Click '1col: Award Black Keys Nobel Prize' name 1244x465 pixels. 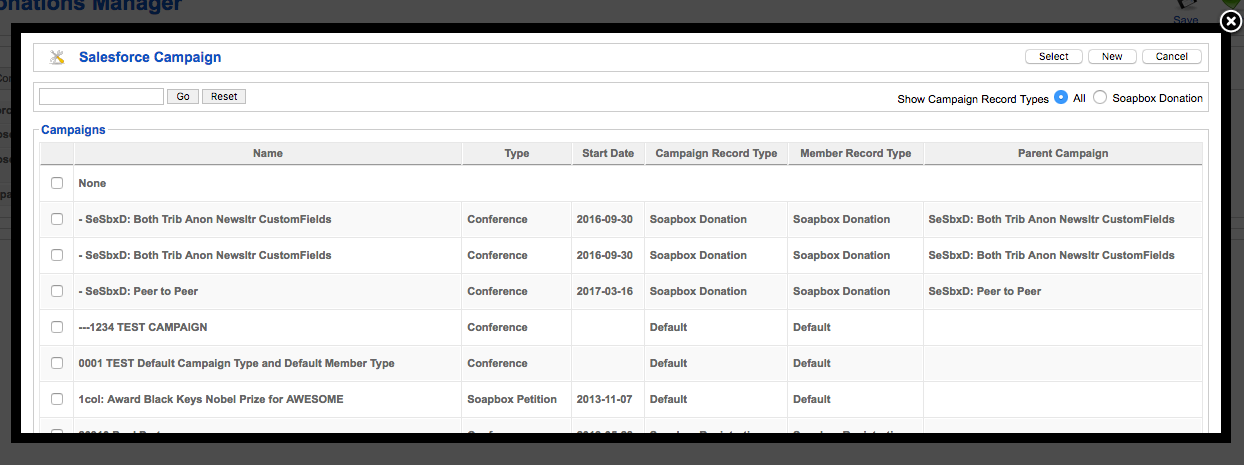211,399
